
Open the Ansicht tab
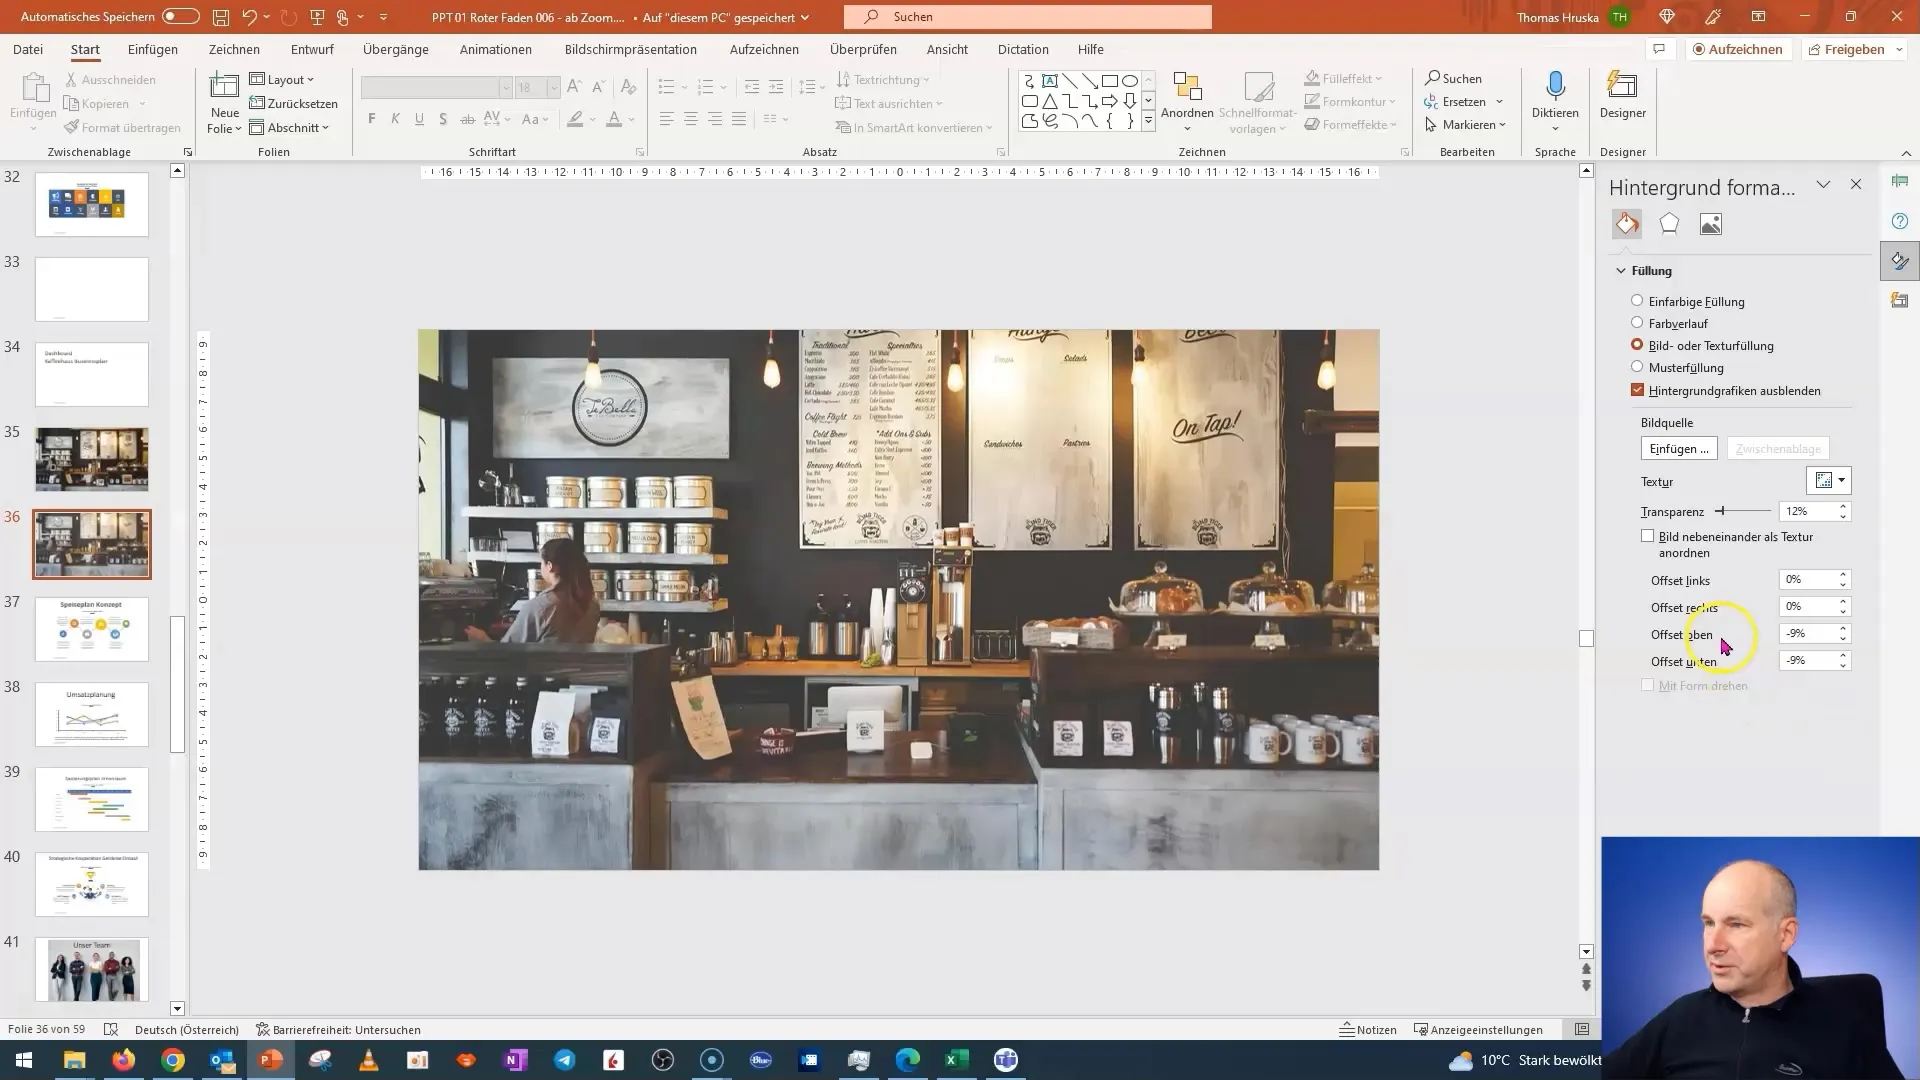coord(947,49)
